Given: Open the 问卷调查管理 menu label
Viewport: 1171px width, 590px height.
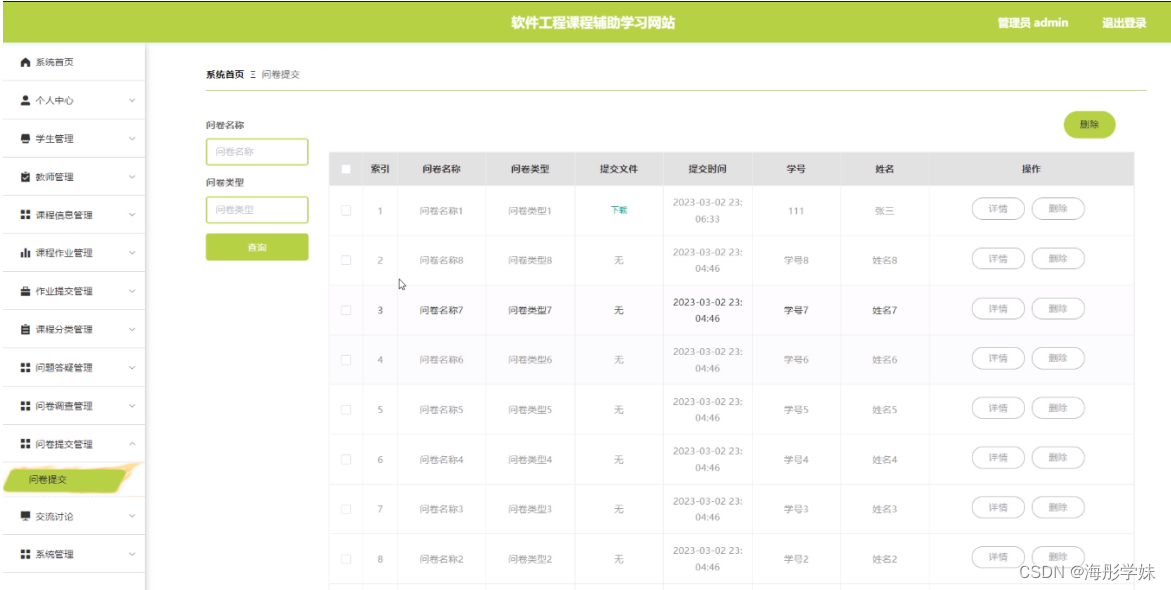Looking at the screenshot, I should click(64, 406).
